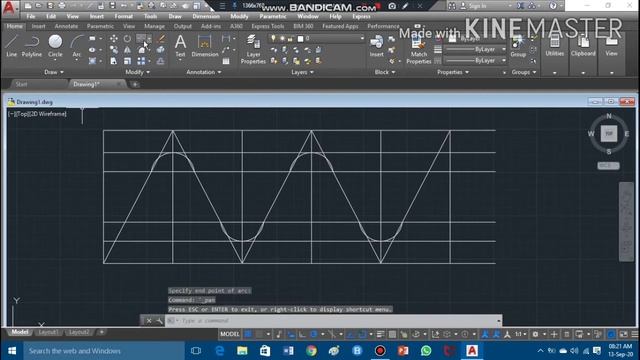
Task: Select the Stretch tool
Action: (113, 61)
